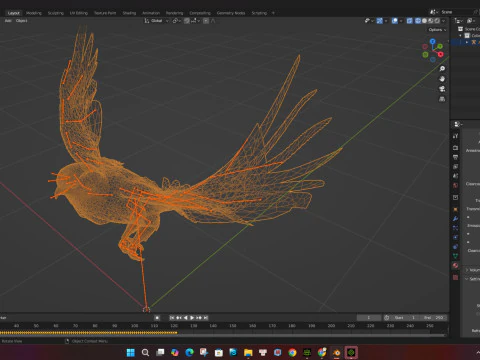
Task: Open the viewport shading options dropdown
Action: click(443, 21)
